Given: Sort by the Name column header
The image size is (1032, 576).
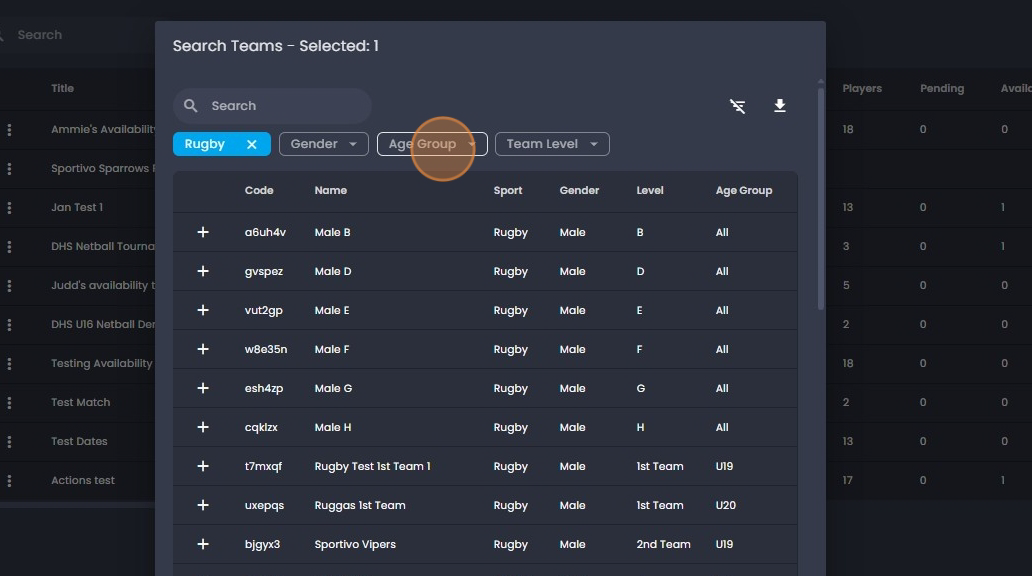Looking at the screenshot, I should click(x=330, y=190).
